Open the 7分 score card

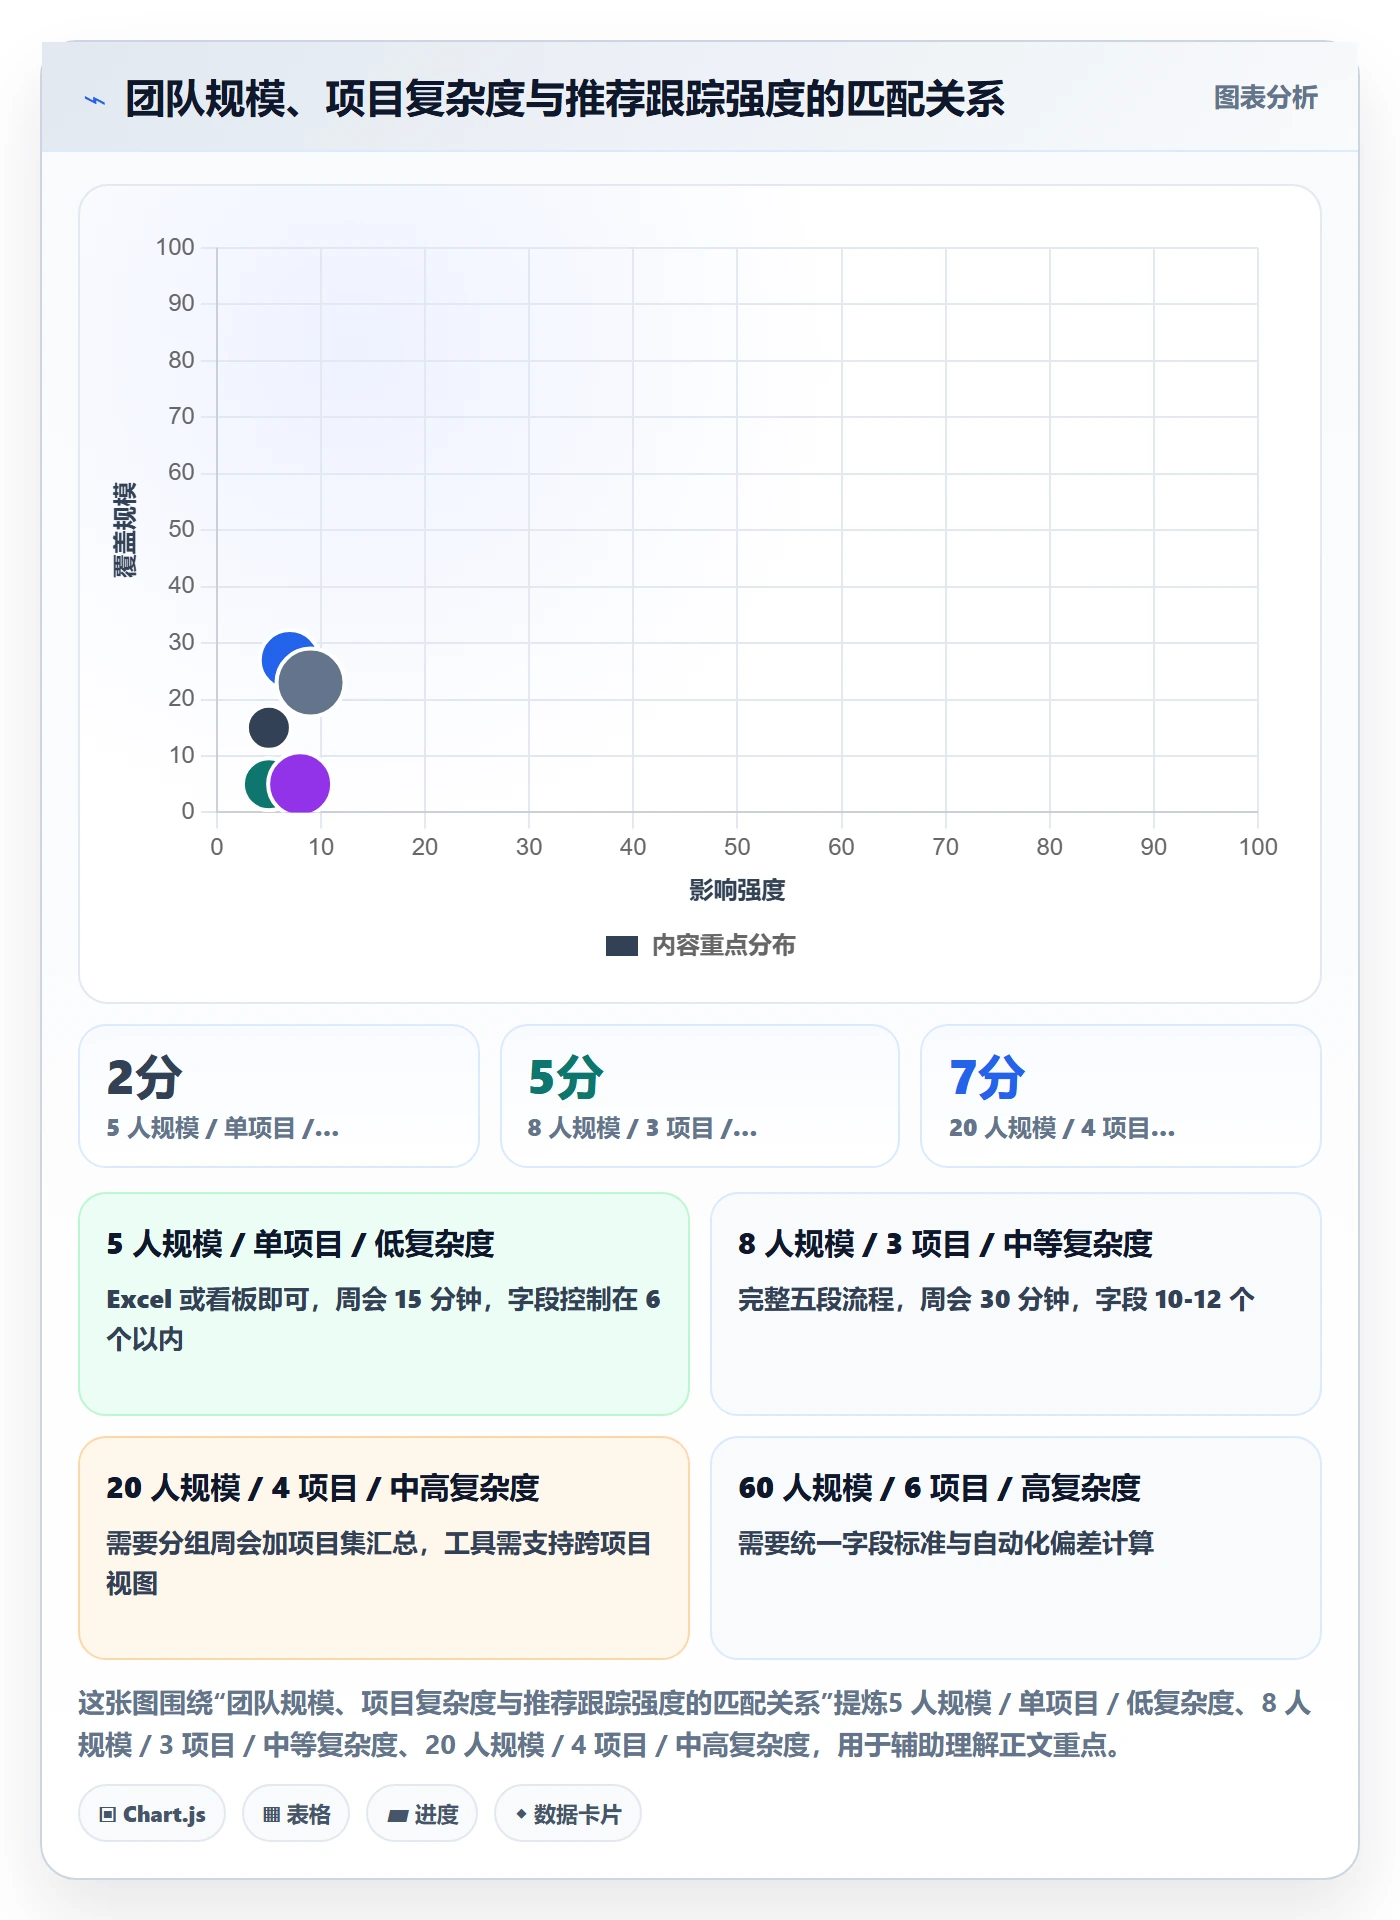click(1121, 1096)
